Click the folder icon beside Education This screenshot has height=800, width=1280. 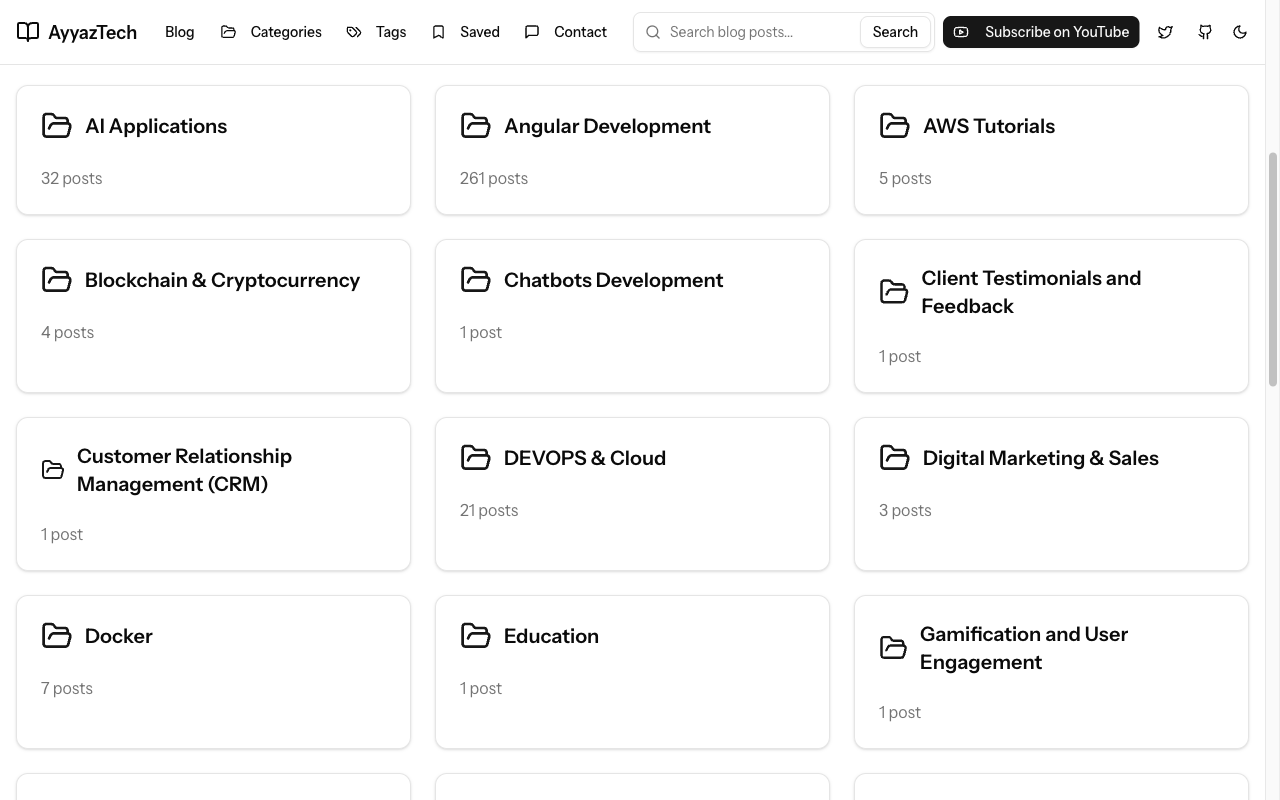(x=475, y=636)
